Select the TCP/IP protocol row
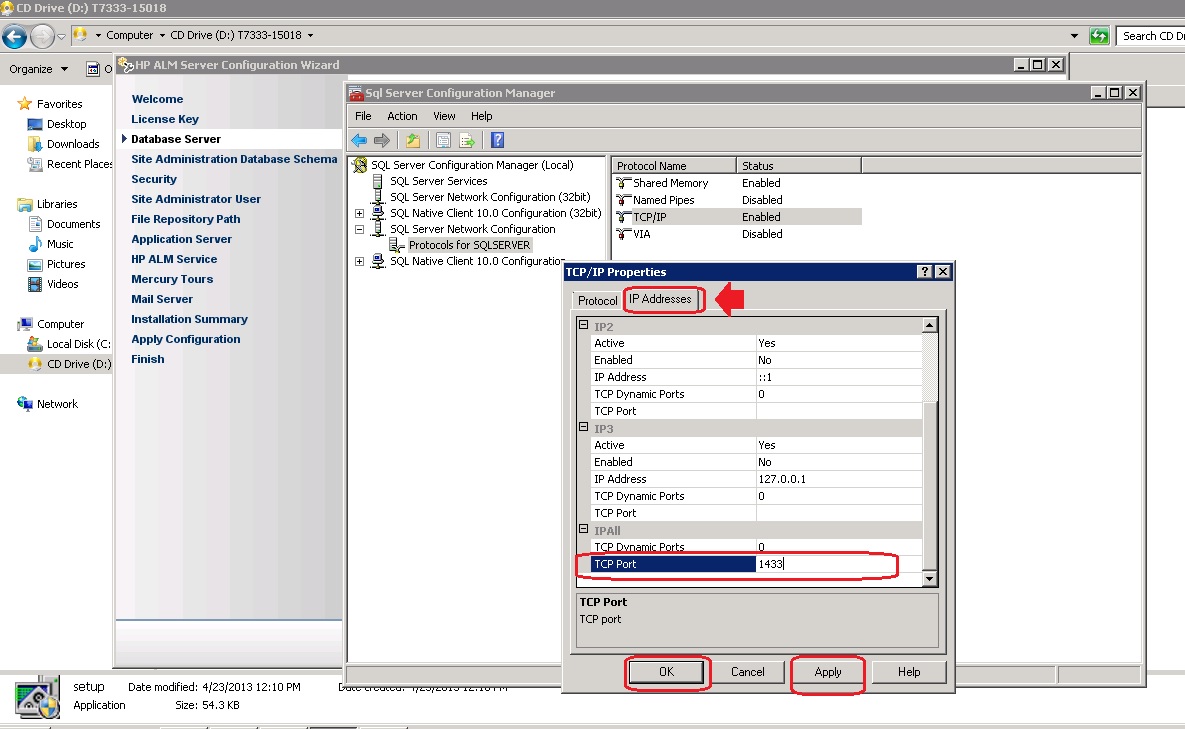 (x=737, y=217)
